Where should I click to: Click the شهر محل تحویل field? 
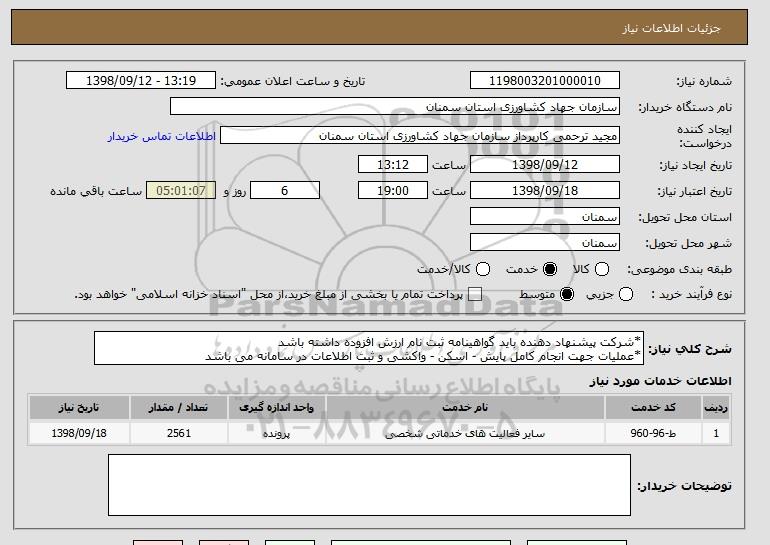(x=545, y=243)
